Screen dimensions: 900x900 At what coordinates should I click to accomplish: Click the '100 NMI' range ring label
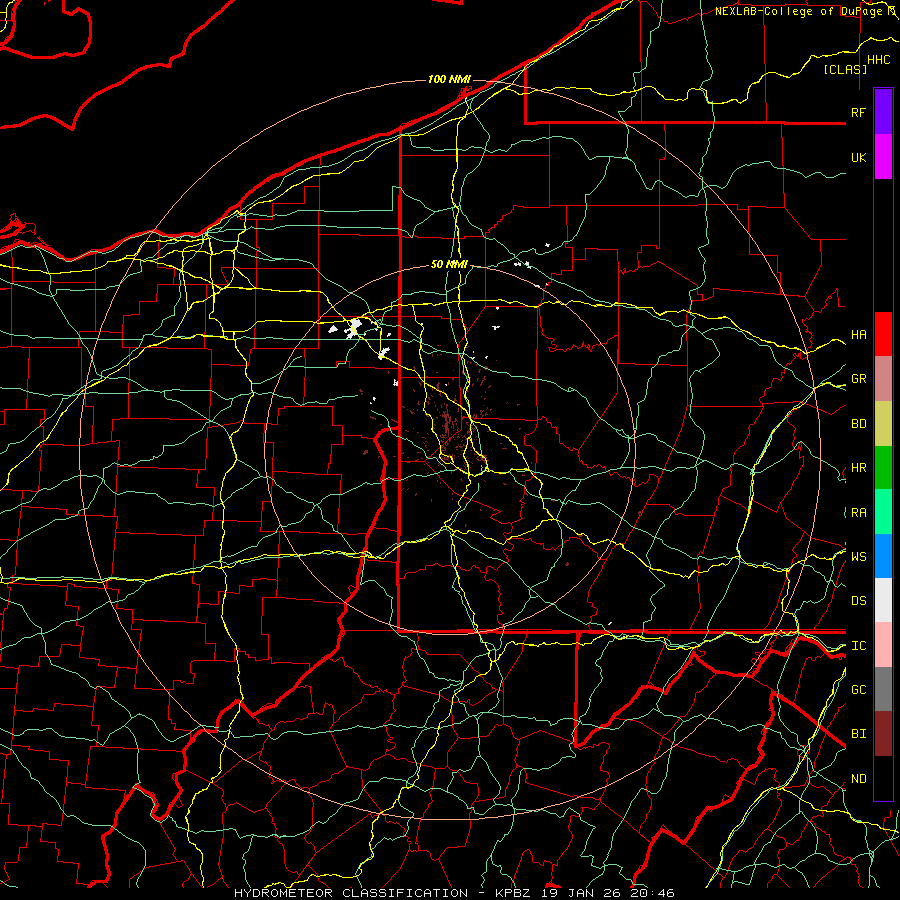pos(449,79)
